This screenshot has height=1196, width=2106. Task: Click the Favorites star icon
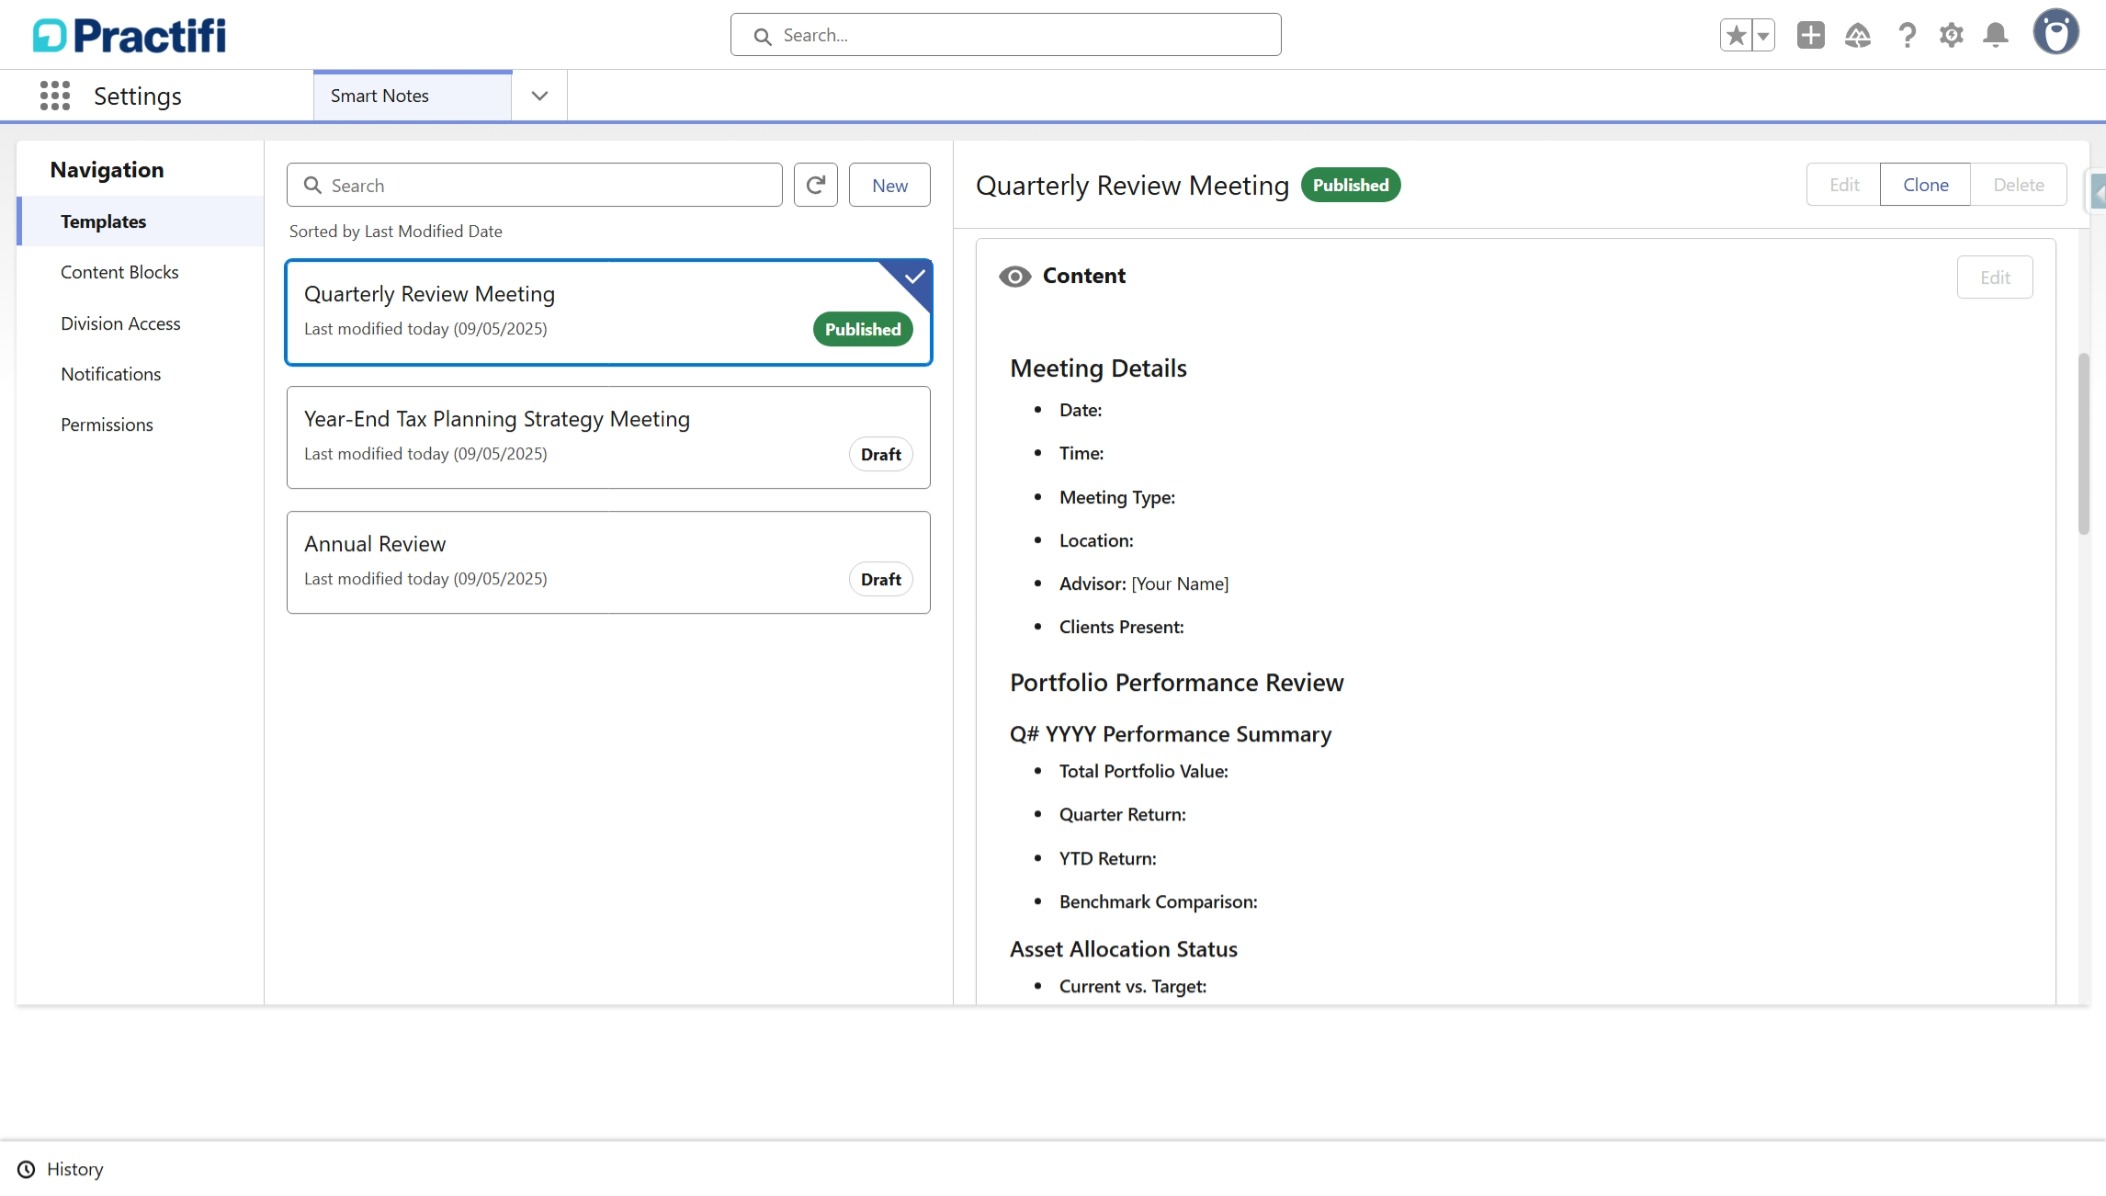pyautogui.click(x=1736, y=35)
